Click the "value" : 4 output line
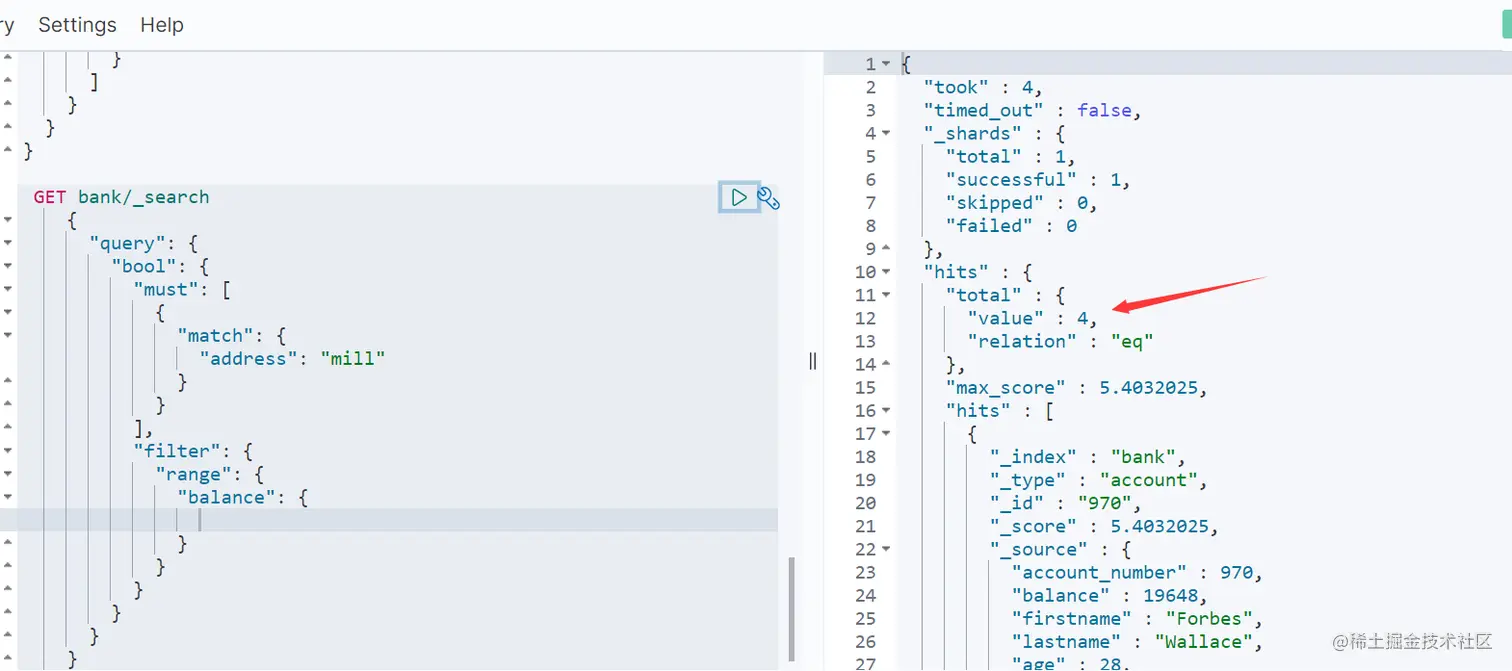Image resolution: width=1512 pixels, height=671 pixels. [1032, 319]
